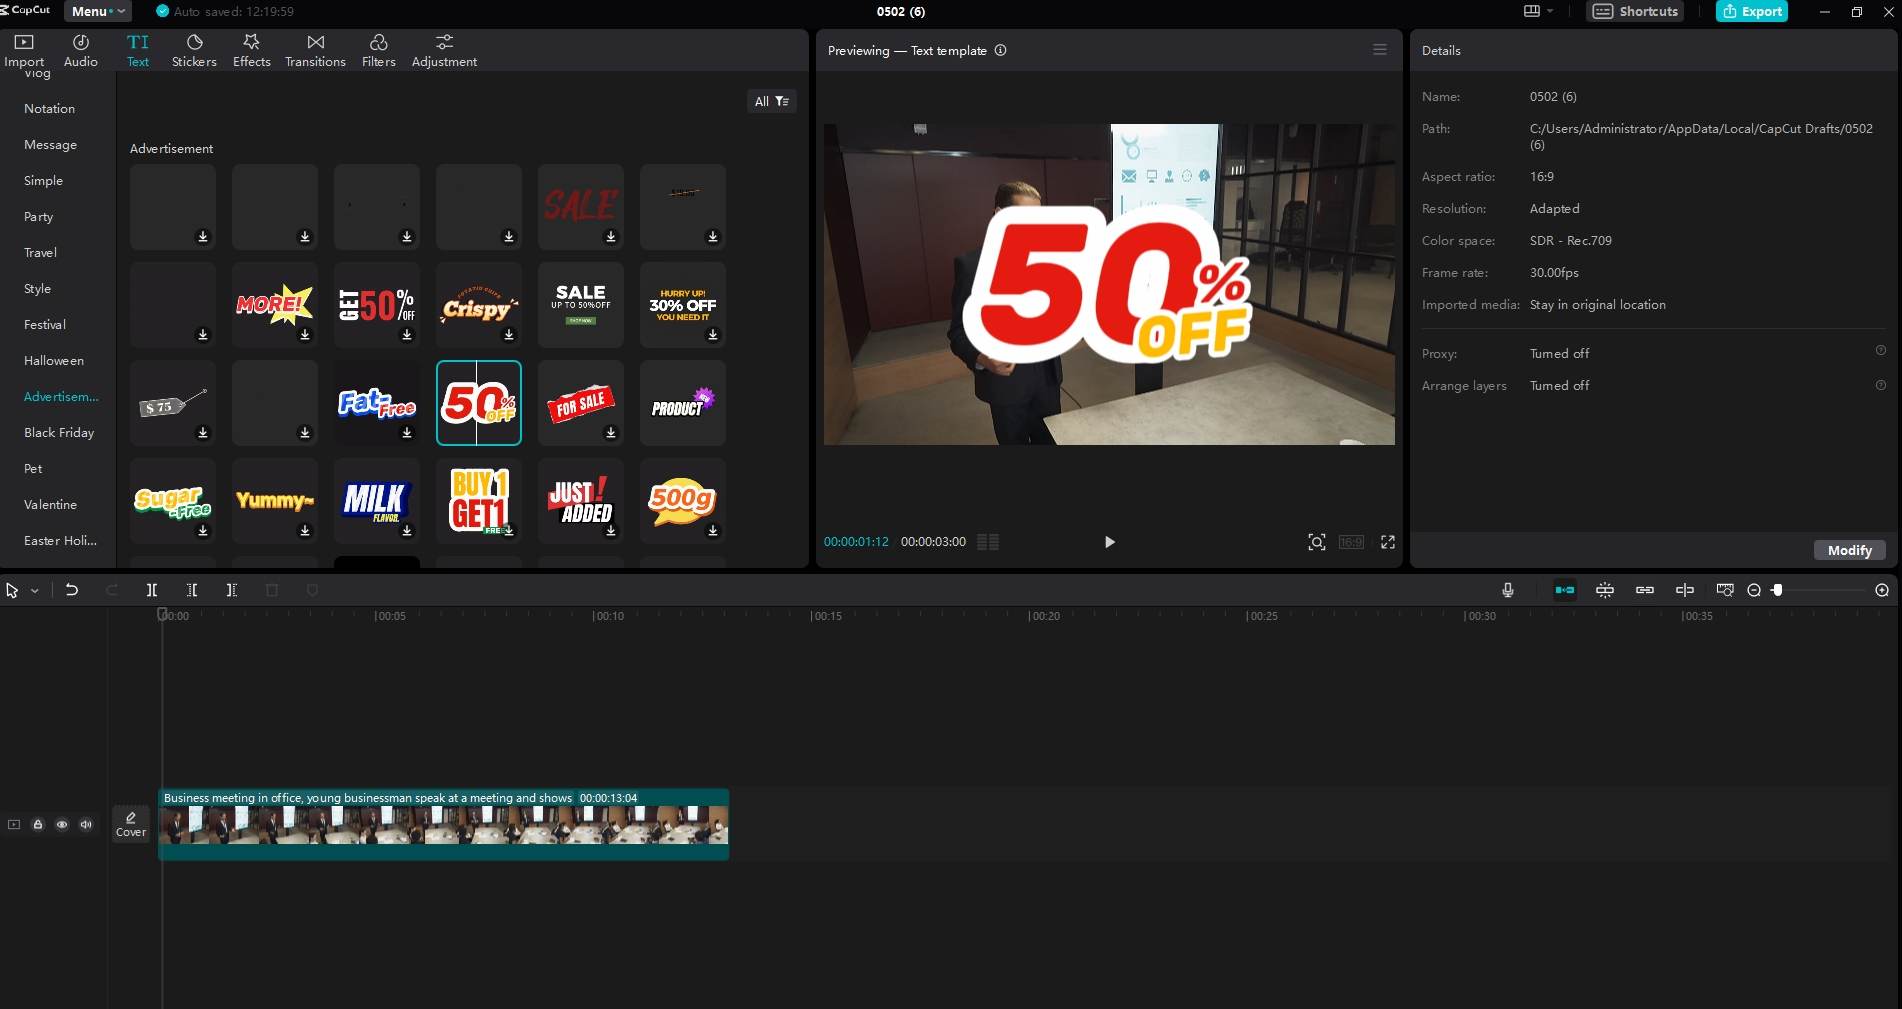Screen dimensions: 1902x1009
Task: Select the Split tool in timeline toolbar
Action: click(x=152, y=590)
